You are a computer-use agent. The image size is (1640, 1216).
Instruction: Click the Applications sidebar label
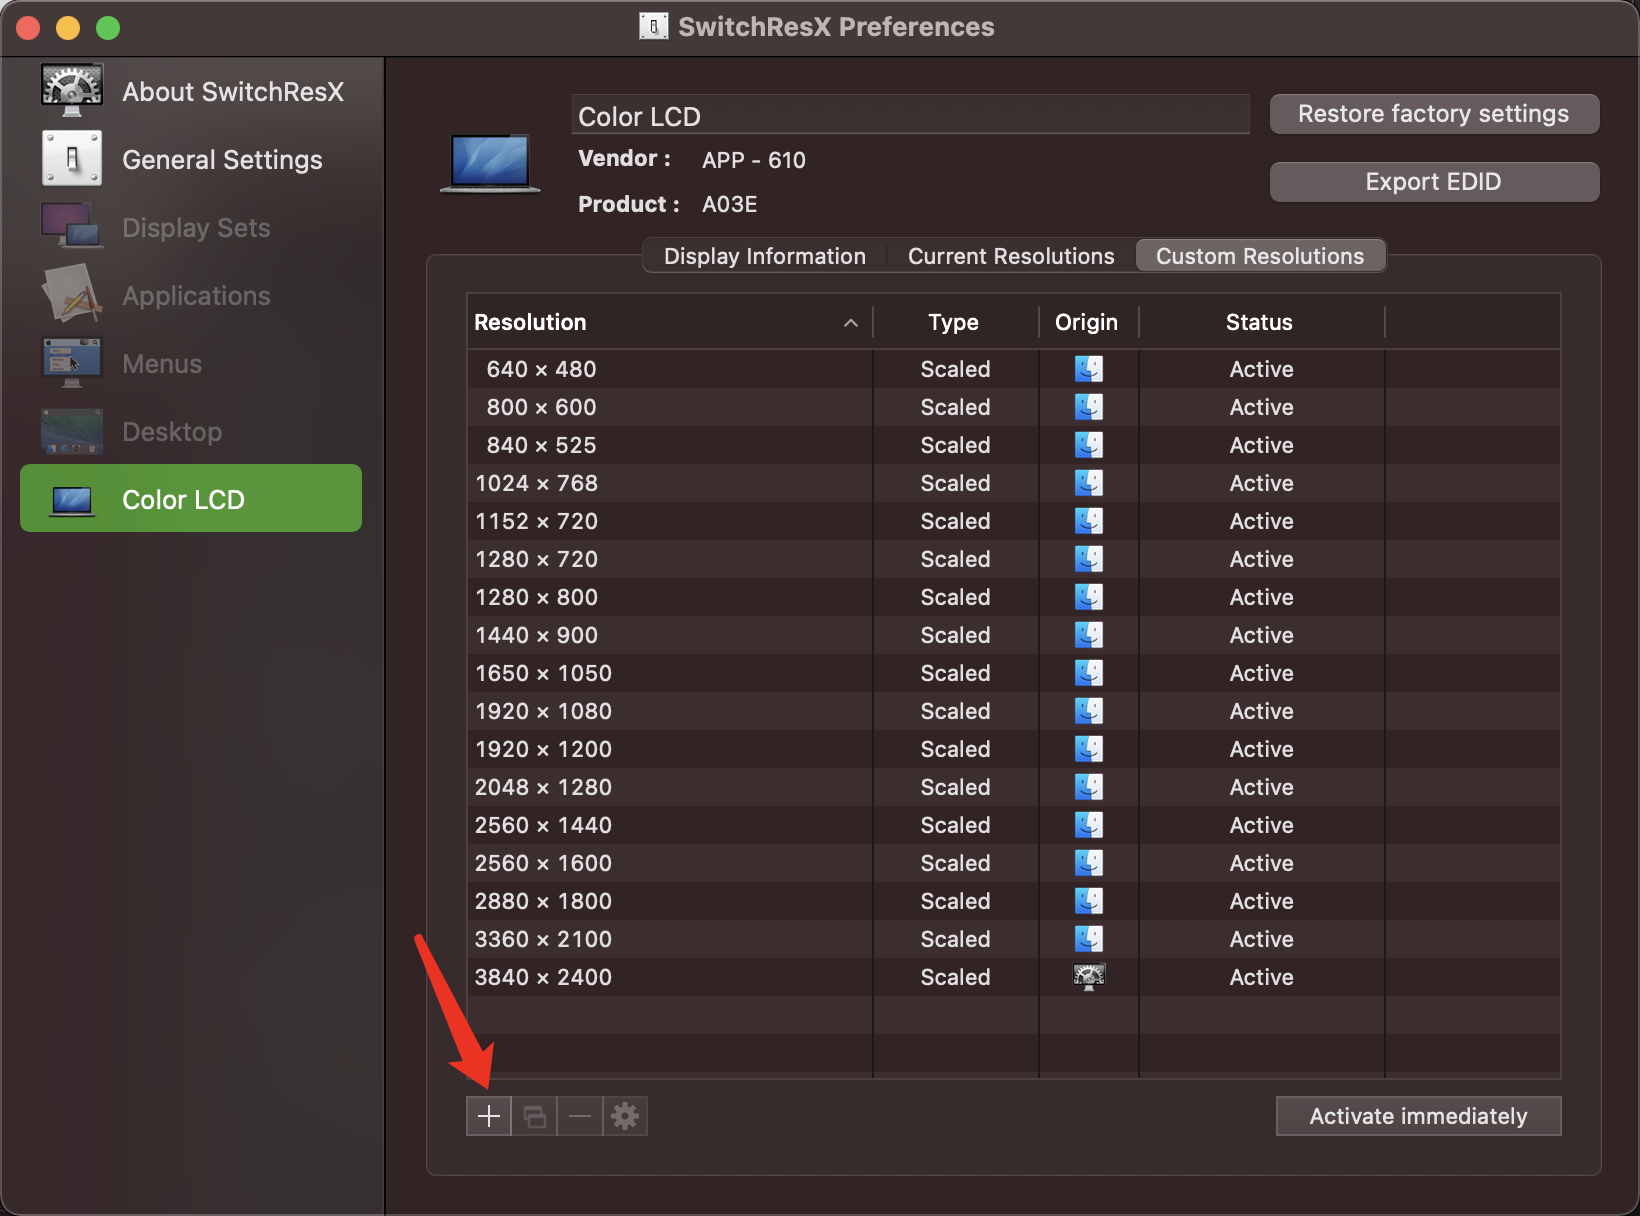(x=196, y=295)
